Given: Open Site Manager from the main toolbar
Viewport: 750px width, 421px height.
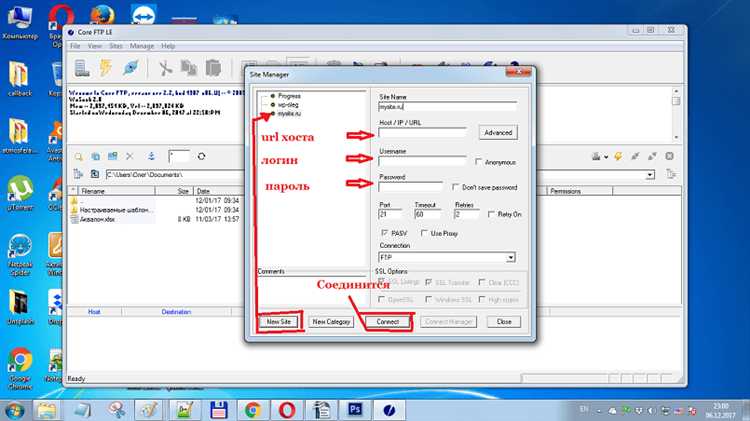Looking at the screenshot, I should point(82,68).
